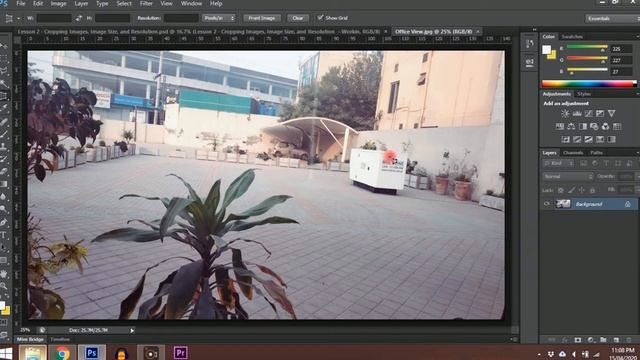This screenshot has height=360, width=640.
Task: Select the Clone Stamp tool
Action: [4, 147]
